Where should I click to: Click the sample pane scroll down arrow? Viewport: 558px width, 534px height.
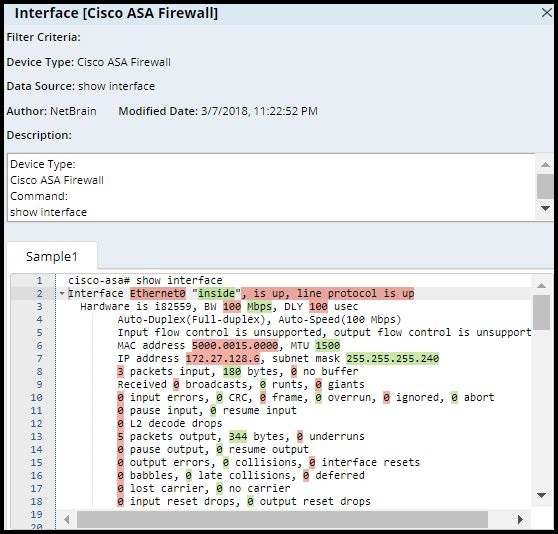click(x=541, y=495)
